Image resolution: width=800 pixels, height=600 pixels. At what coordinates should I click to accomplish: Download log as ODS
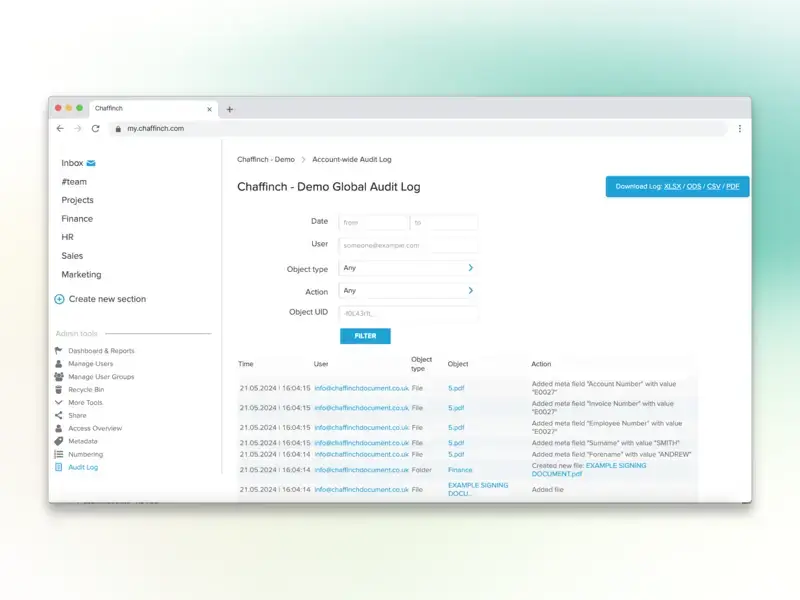(x=694, y=187)
